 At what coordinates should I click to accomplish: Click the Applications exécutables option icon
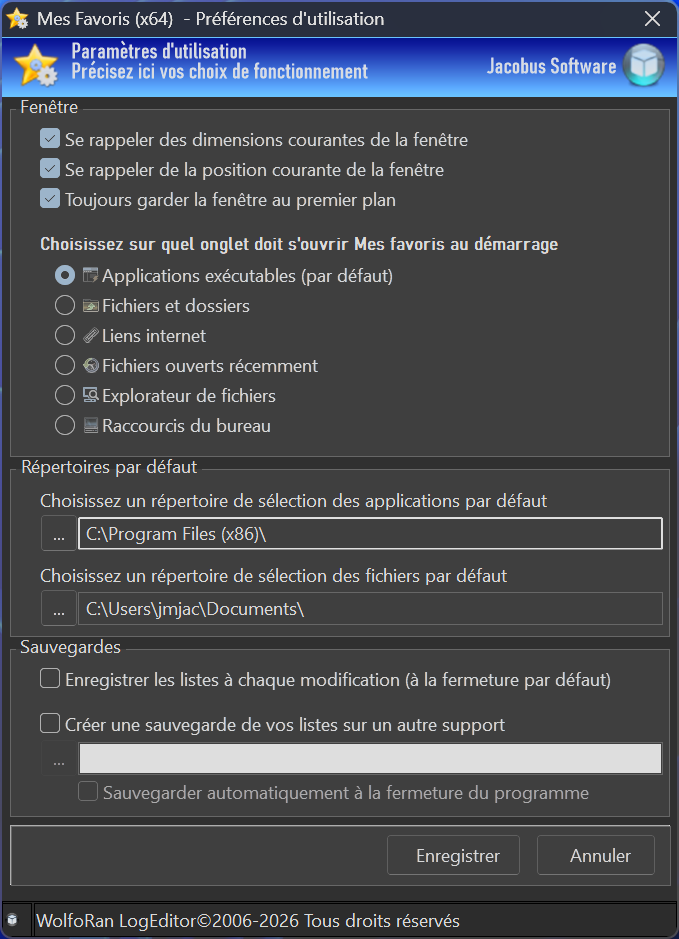91,275
